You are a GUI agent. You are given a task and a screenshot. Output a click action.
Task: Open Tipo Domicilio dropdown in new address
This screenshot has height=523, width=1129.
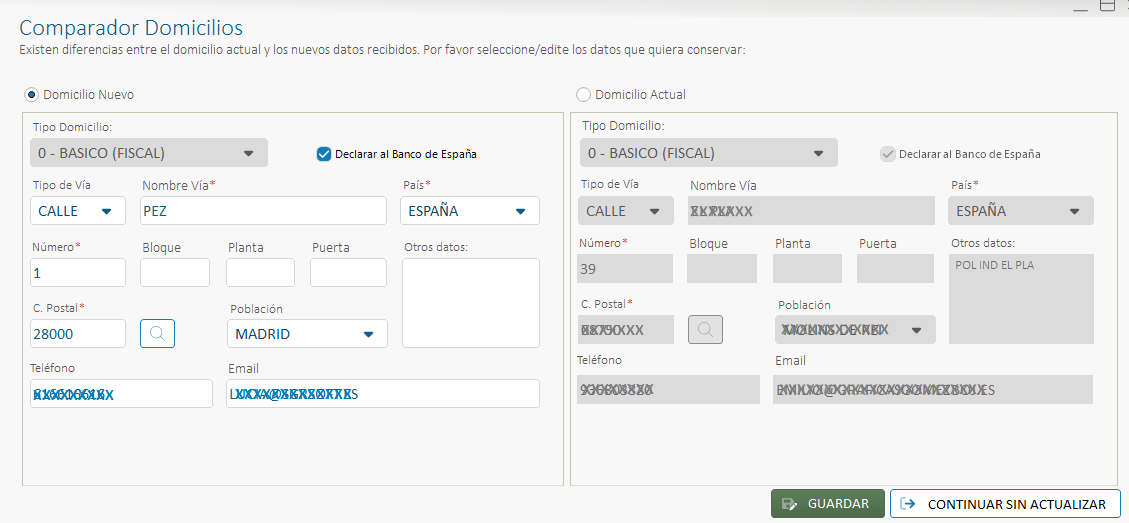(x=149, y=153)
